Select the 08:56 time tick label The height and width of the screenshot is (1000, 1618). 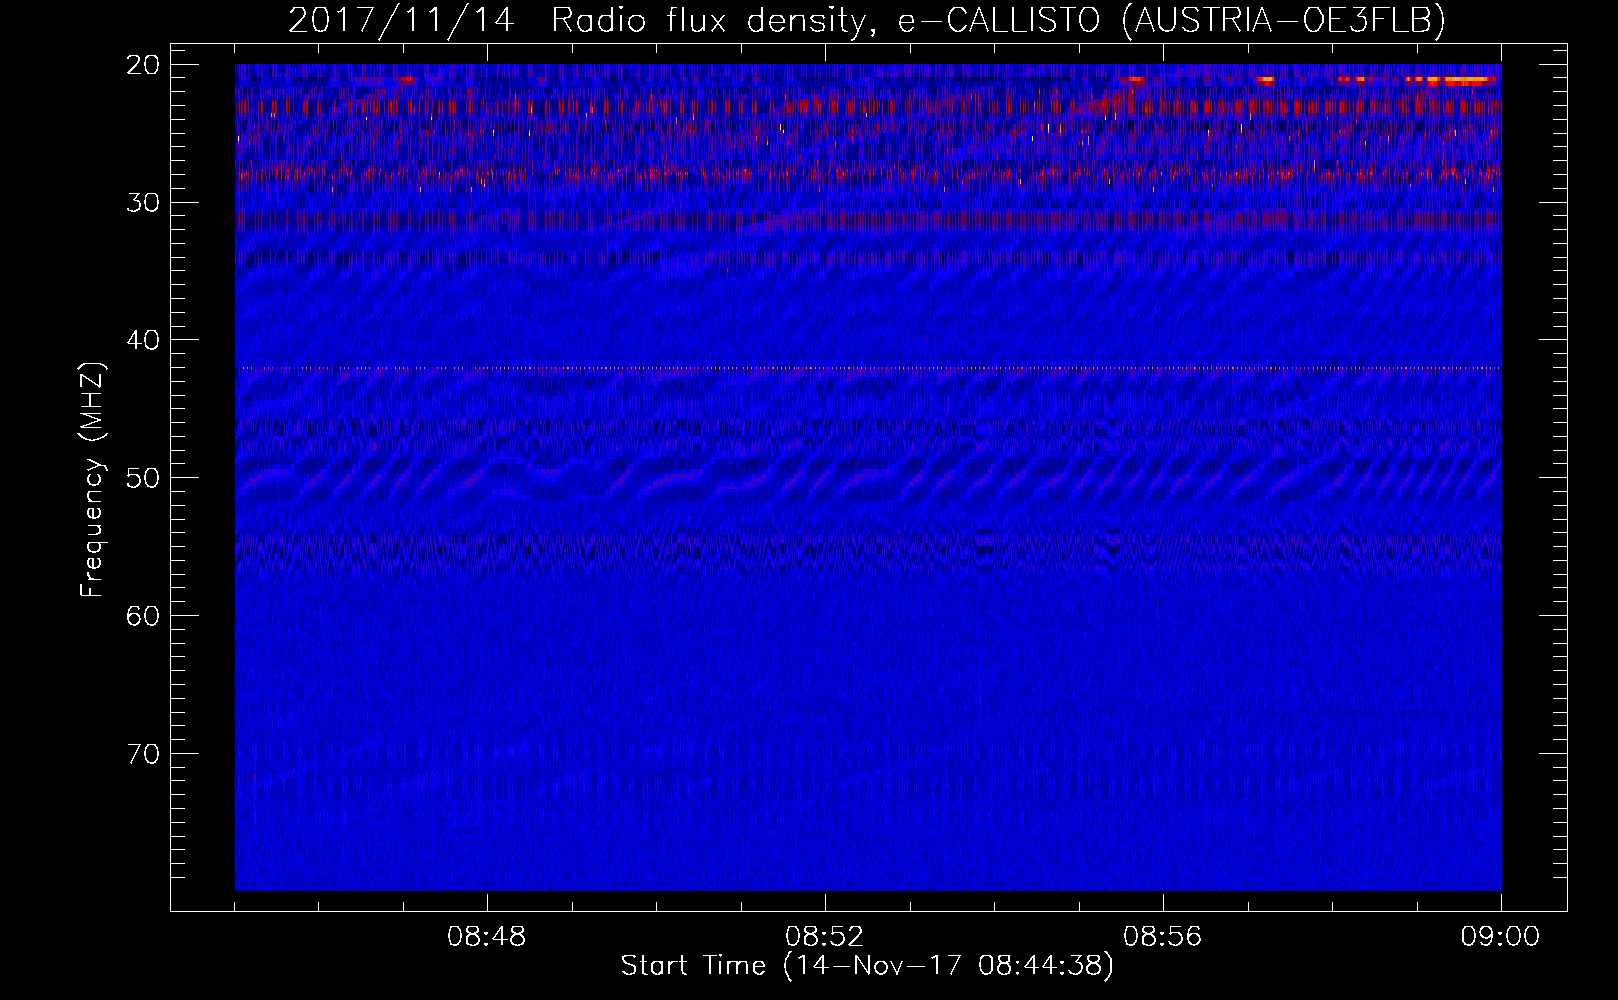coord(1163,937)
